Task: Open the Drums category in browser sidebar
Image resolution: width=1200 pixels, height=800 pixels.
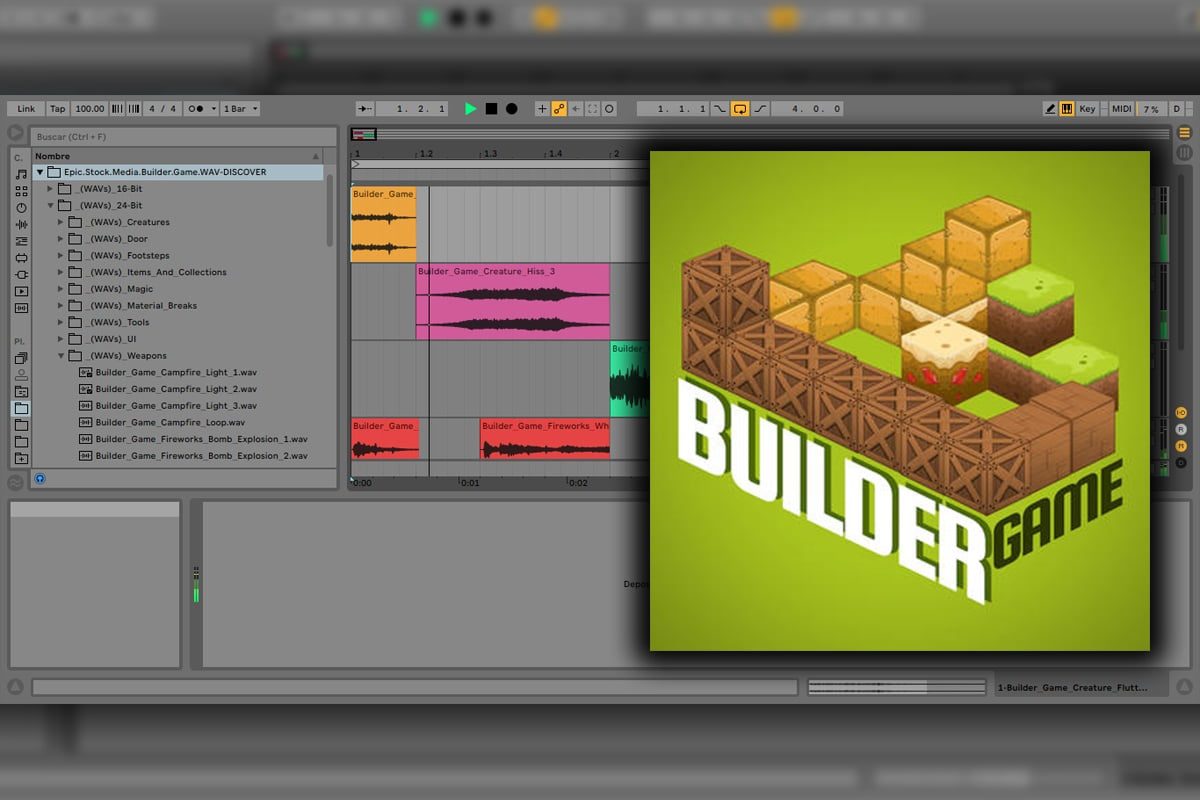Action: [x=21, y=191]
